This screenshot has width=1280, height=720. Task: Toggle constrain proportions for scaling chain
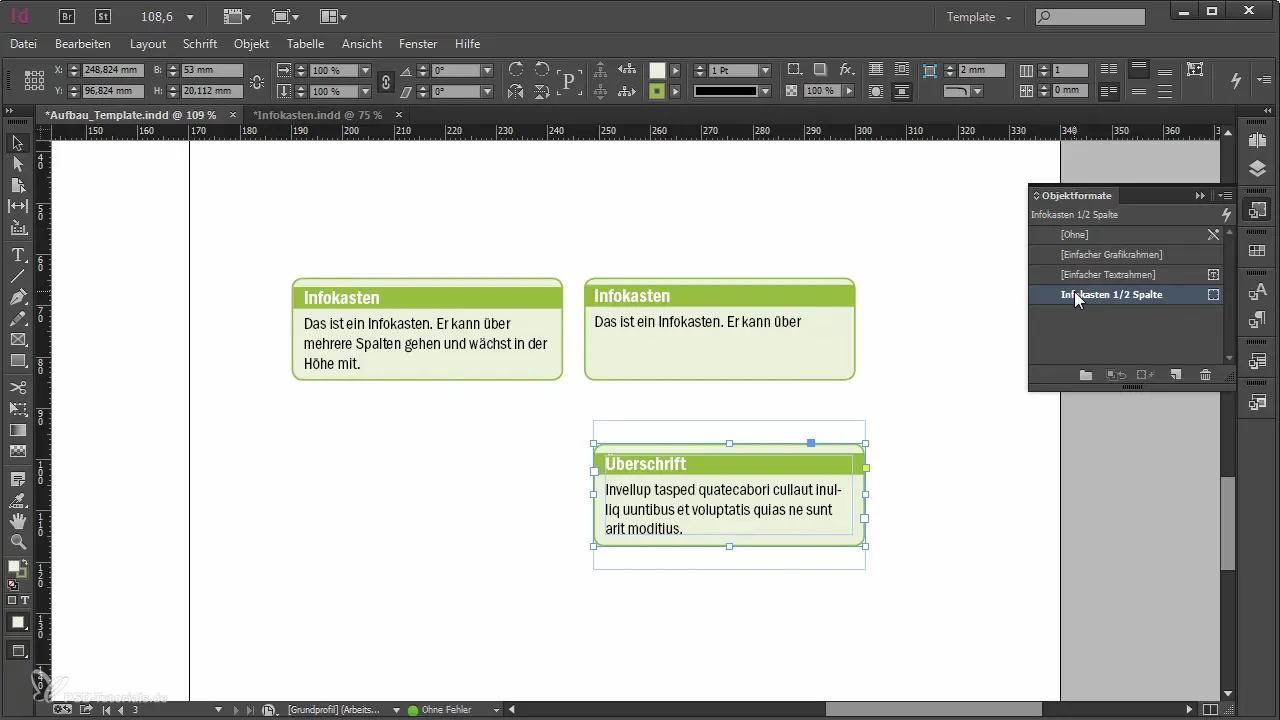[386, 81]
